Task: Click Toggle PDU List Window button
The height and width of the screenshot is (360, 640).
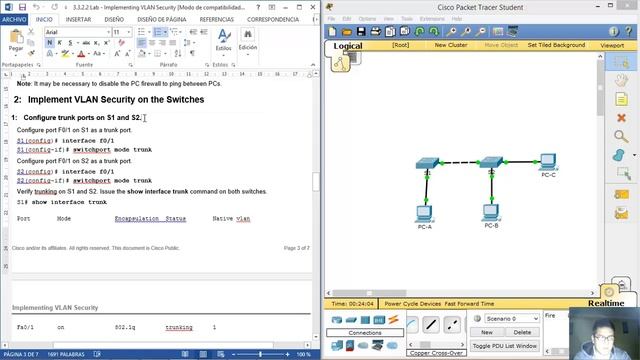Action: (x=504, y=346)
